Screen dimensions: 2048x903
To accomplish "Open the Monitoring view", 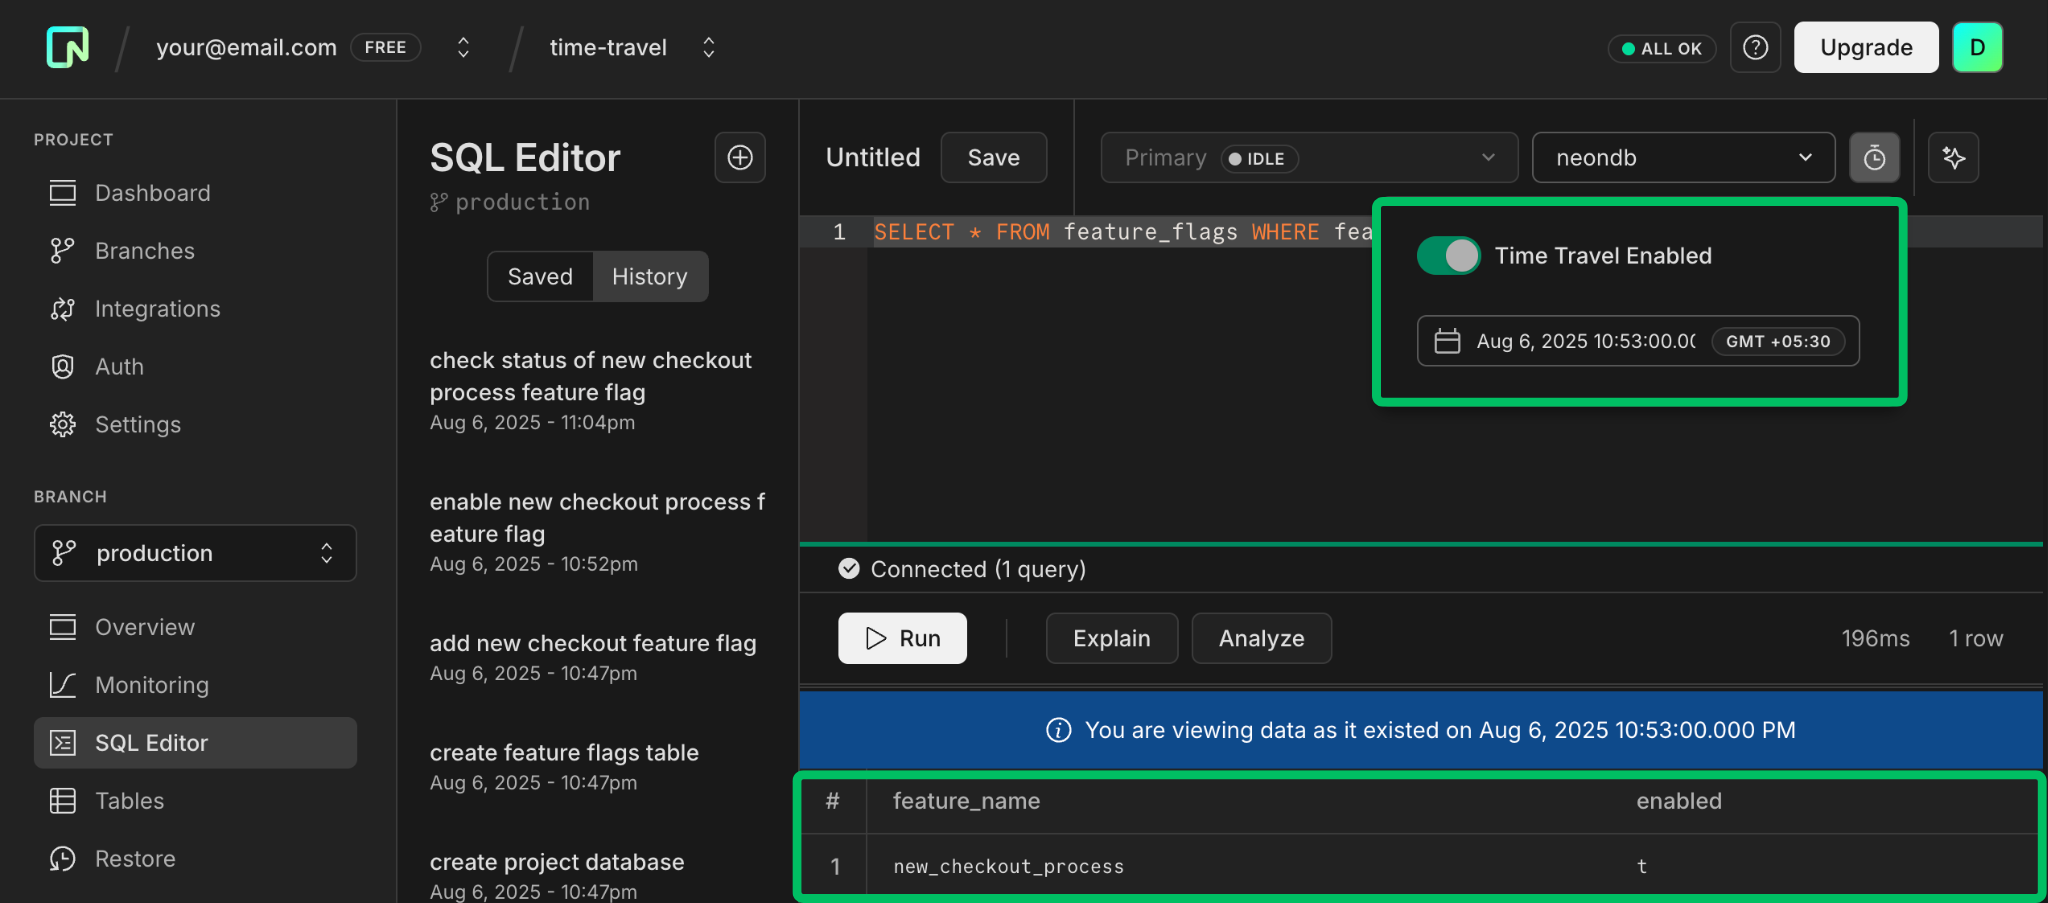I will point(152,684).
